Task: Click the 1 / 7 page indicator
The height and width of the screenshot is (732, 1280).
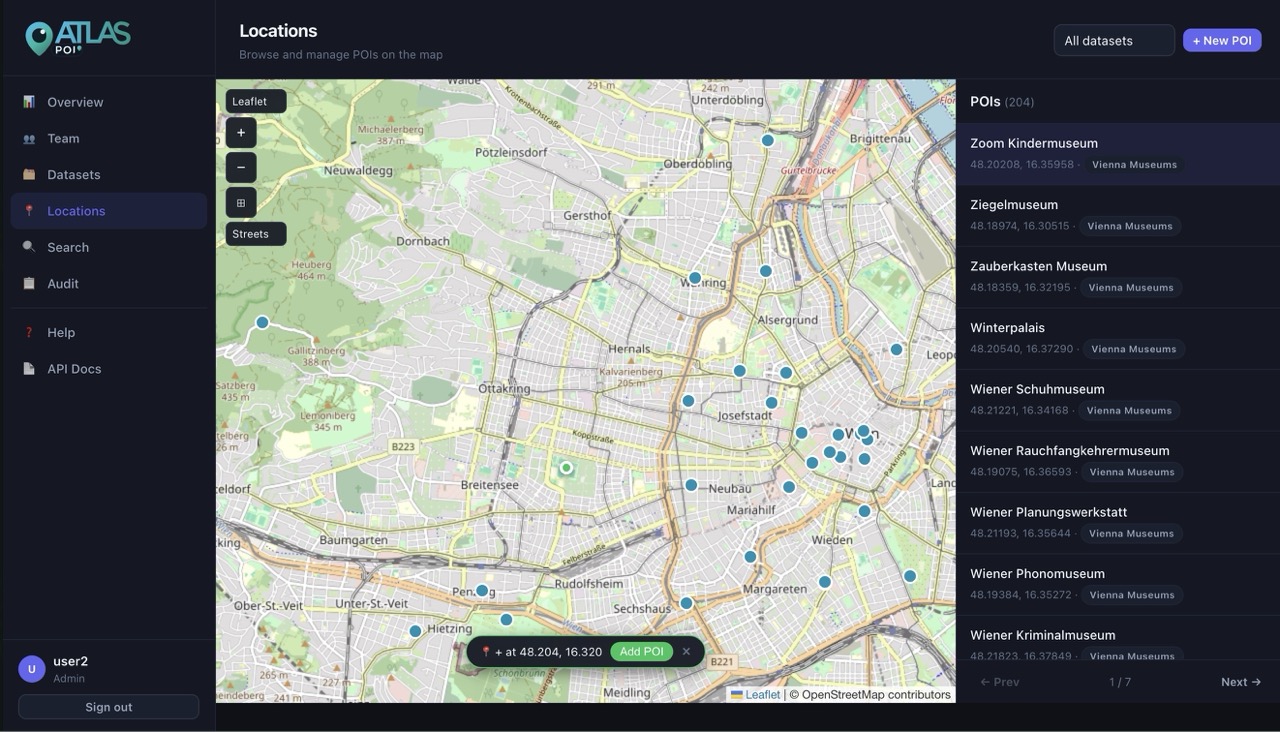Action: tap(1120, 682)
